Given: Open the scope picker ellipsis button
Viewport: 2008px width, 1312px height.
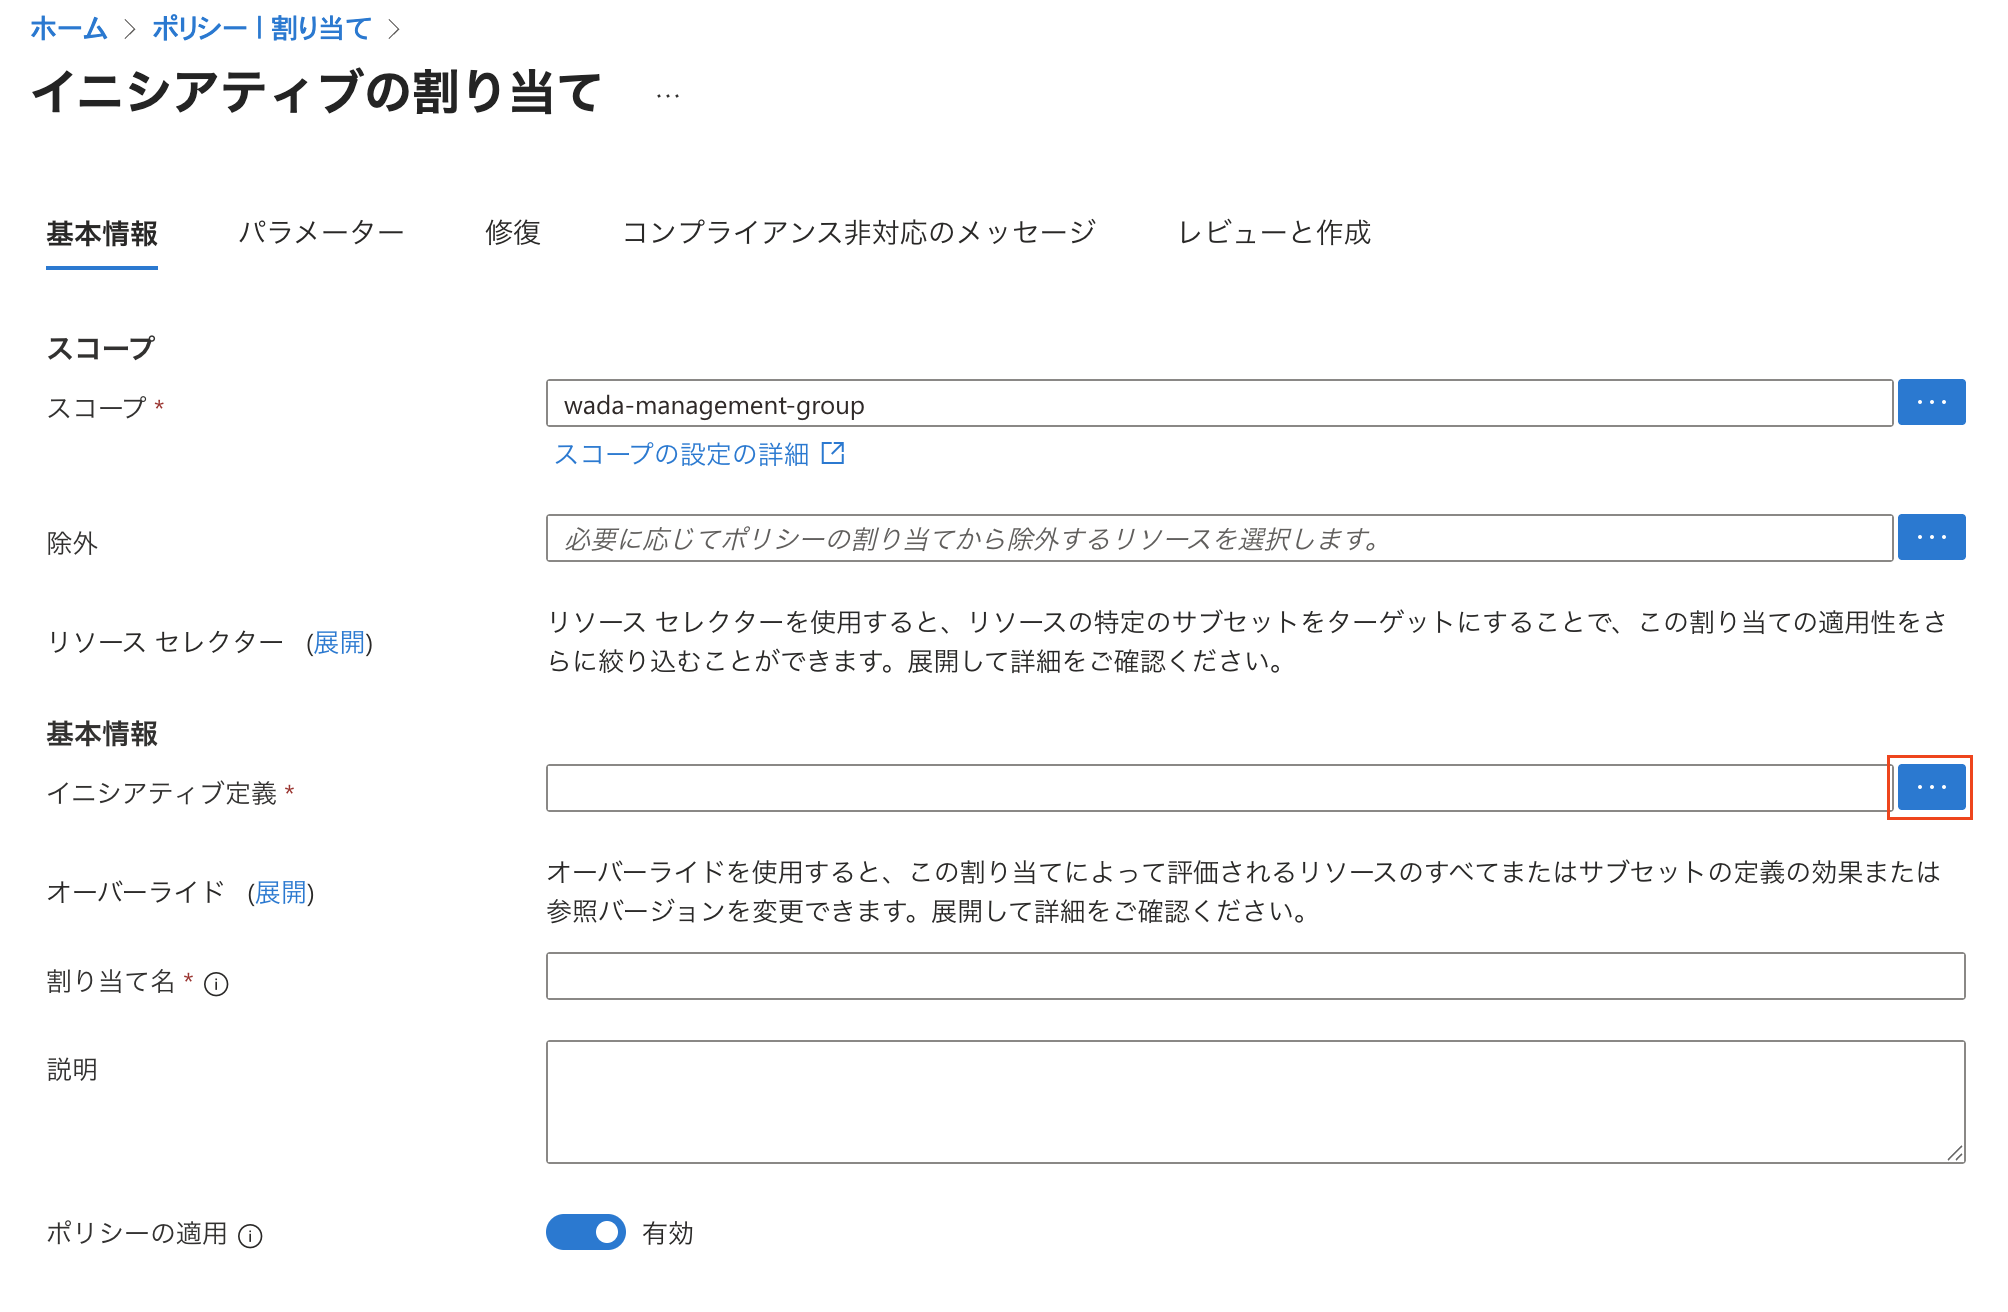Looking at the screenshot, I should click(x=1931, y=402).
